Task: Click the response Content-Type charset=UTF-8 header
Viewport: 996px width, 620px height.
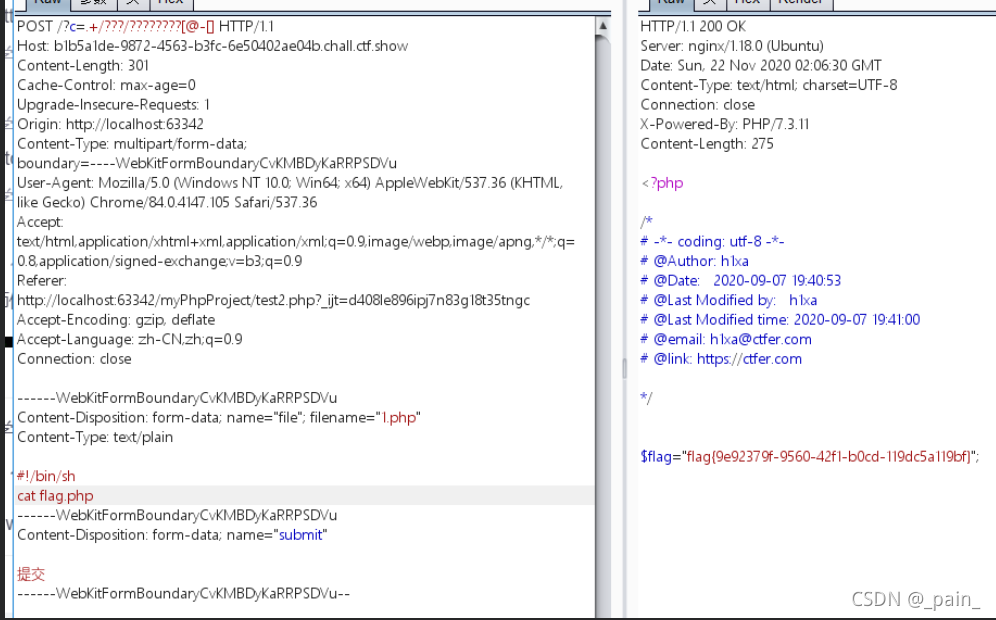Action: [x=769, y=85]
